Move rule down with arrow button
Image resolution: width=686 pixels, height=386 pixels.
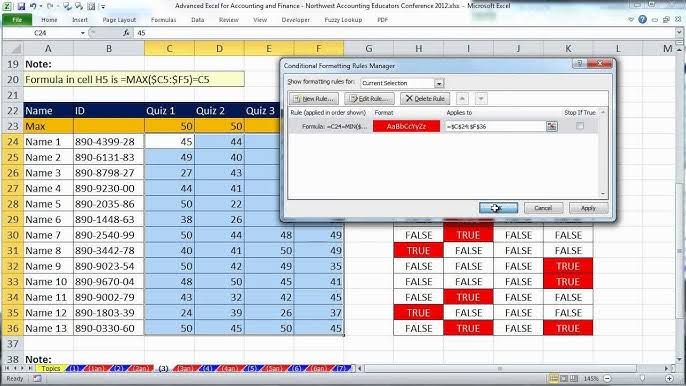point(480,98)
